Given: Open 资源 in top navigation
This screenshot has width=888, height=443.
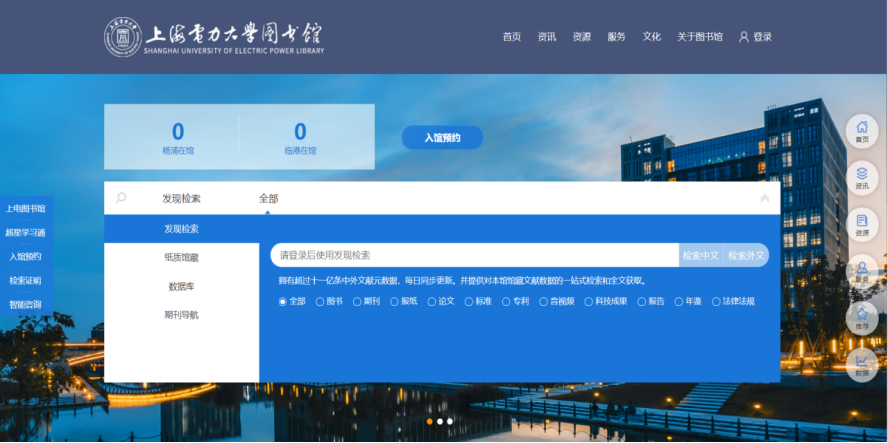Looking at the screenshot, I should [582, 37].
